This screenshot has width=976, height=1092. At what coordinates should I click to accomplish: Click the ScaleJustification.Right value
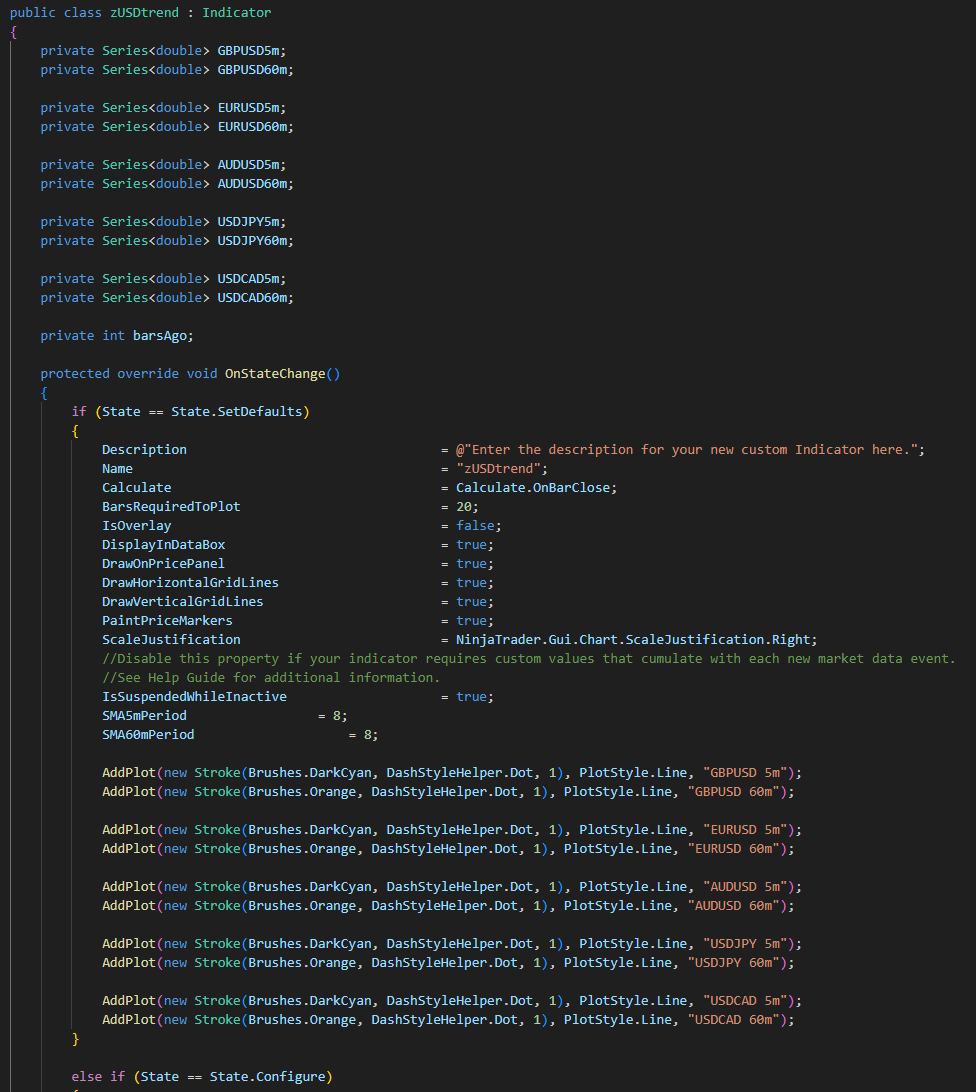(x=636, y=639)
